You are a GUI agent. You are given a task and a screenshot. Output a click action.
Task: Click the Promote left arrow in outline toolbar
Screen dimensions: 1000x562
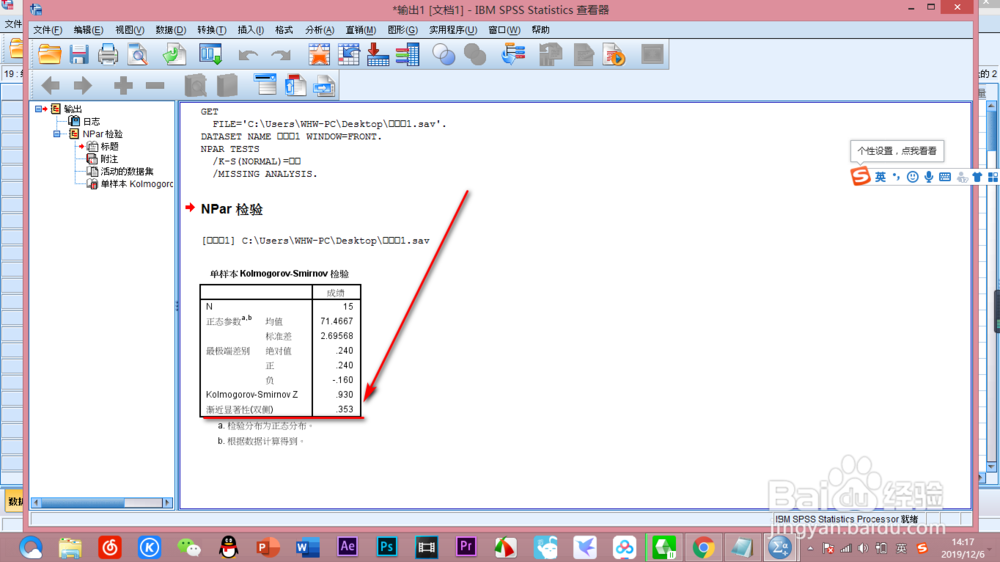coord(50,85)
